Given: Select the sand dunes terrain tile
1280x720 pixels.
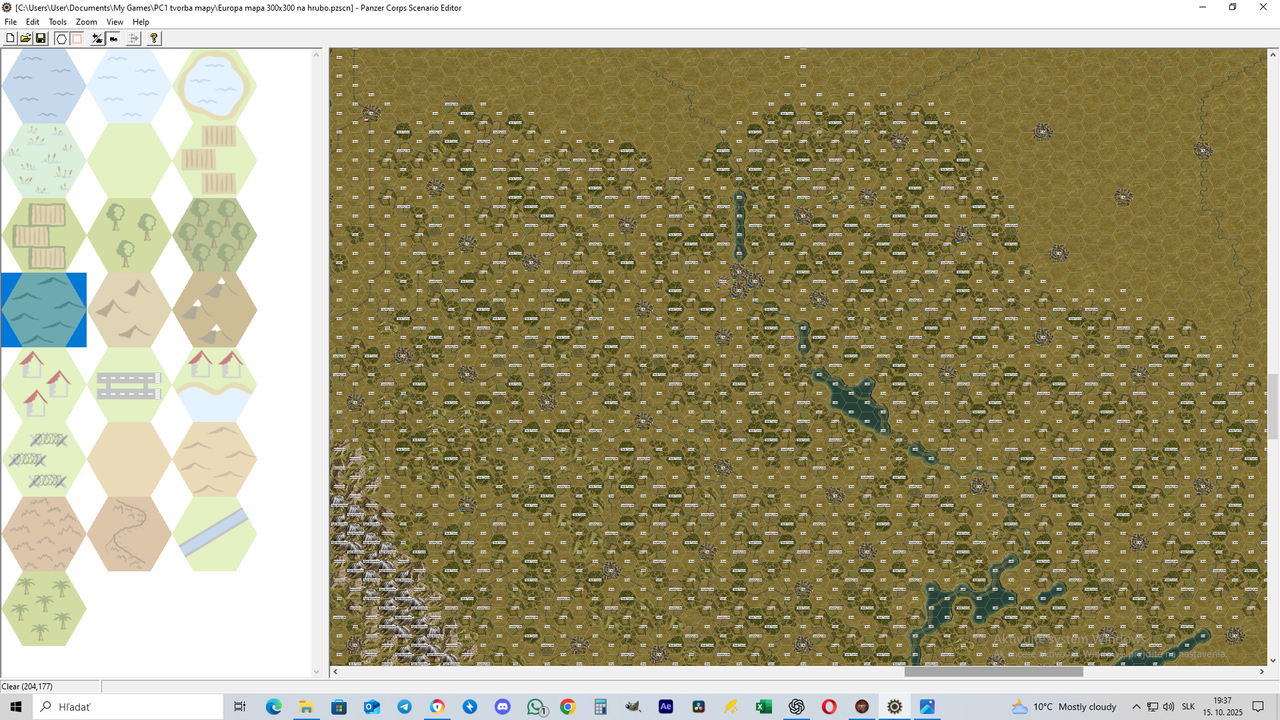Looking at the screenshot, I should [215, 459].
